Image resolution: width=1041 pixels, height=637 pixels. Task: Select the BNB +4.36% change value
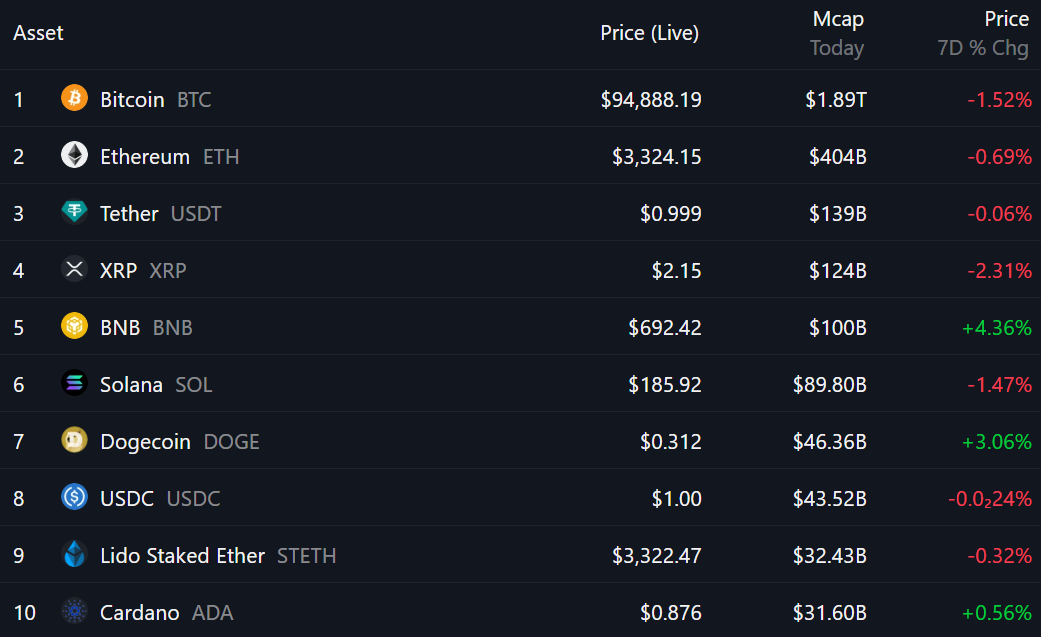[997, 327]
